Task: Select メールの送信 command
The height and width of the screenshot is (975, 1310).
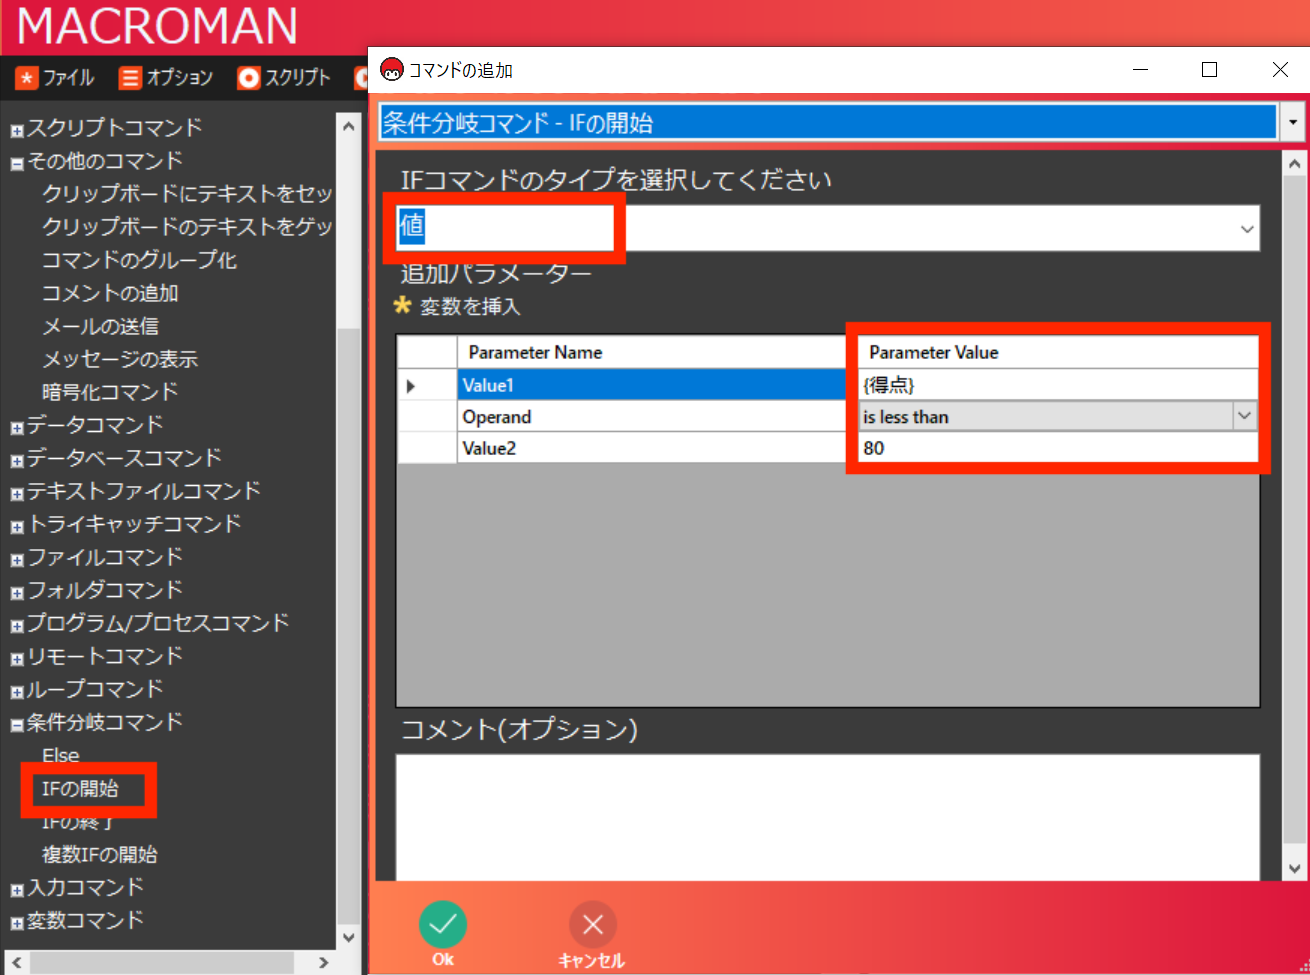Action: (100, 326)
